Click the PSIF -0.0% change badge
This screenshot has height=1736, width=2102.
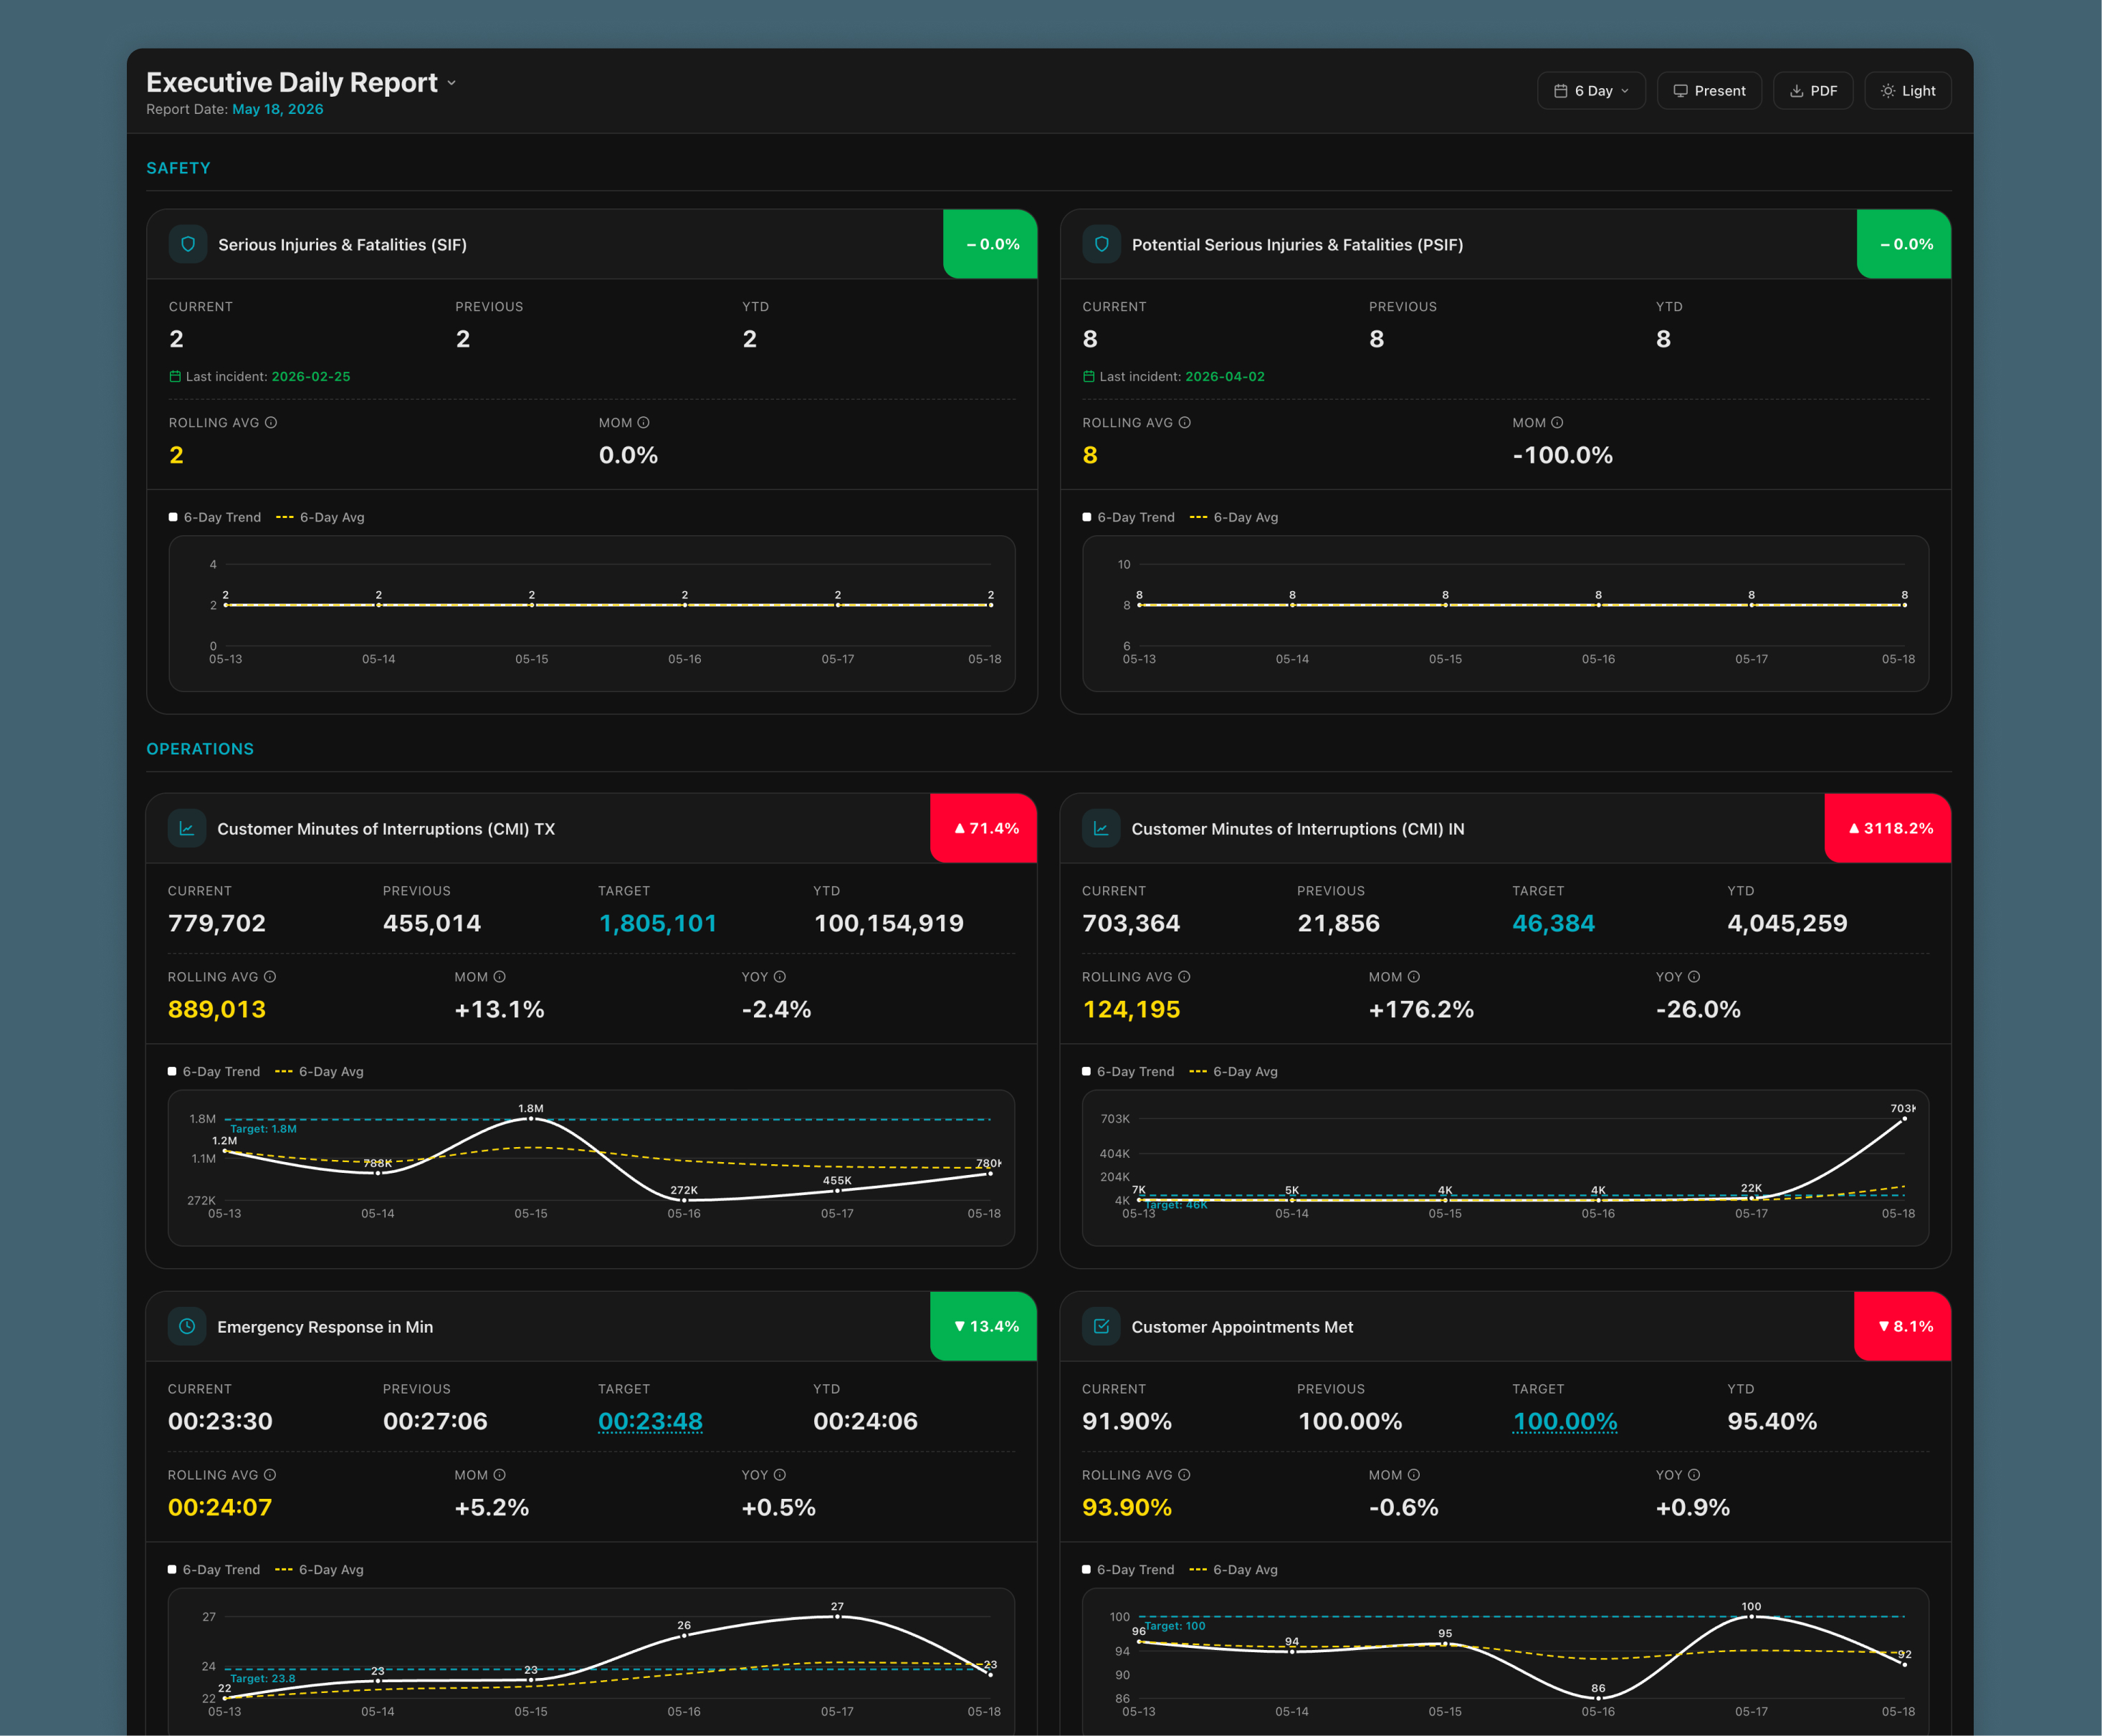tap(1904, 244)
